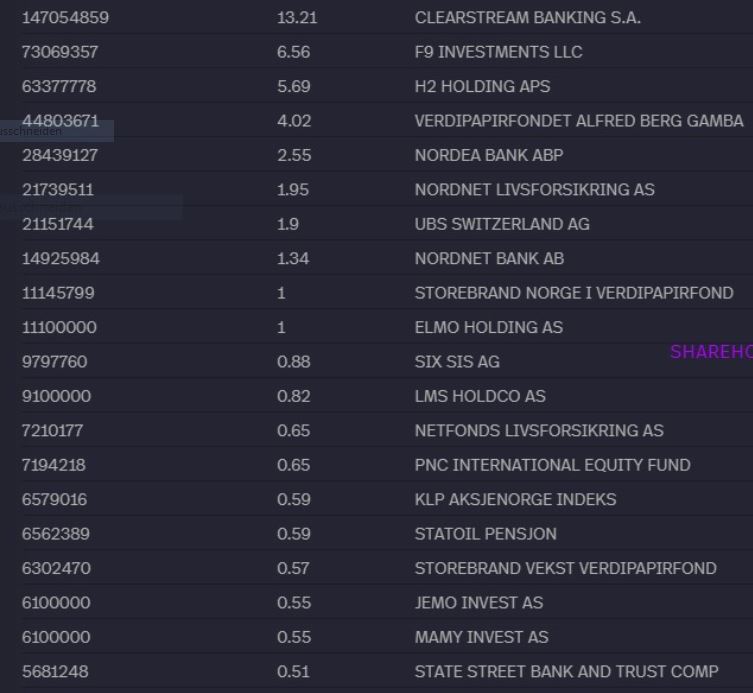Click share count 44803671
The image size is (753, 693).
click(x=60, y=121)
